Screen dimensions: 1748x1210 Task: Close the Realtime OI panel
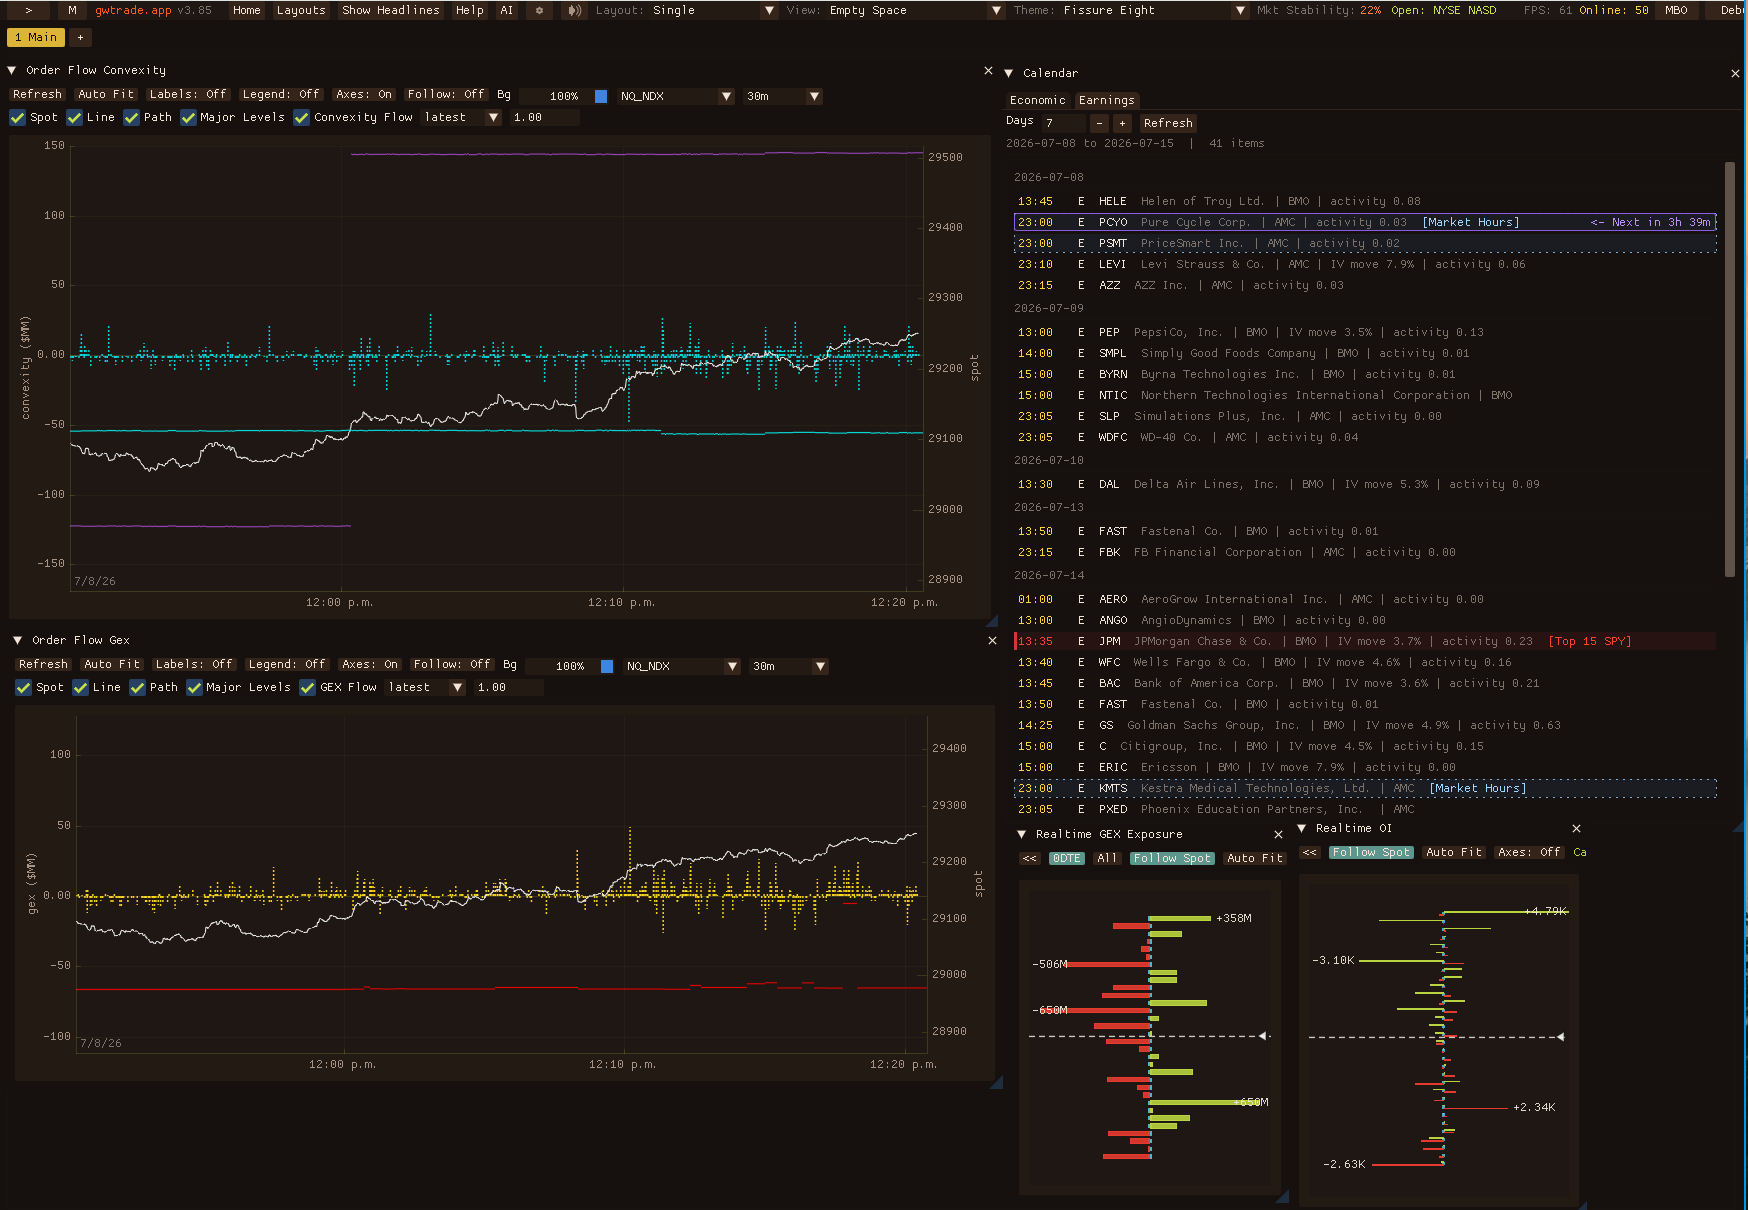coord(1576,828)
